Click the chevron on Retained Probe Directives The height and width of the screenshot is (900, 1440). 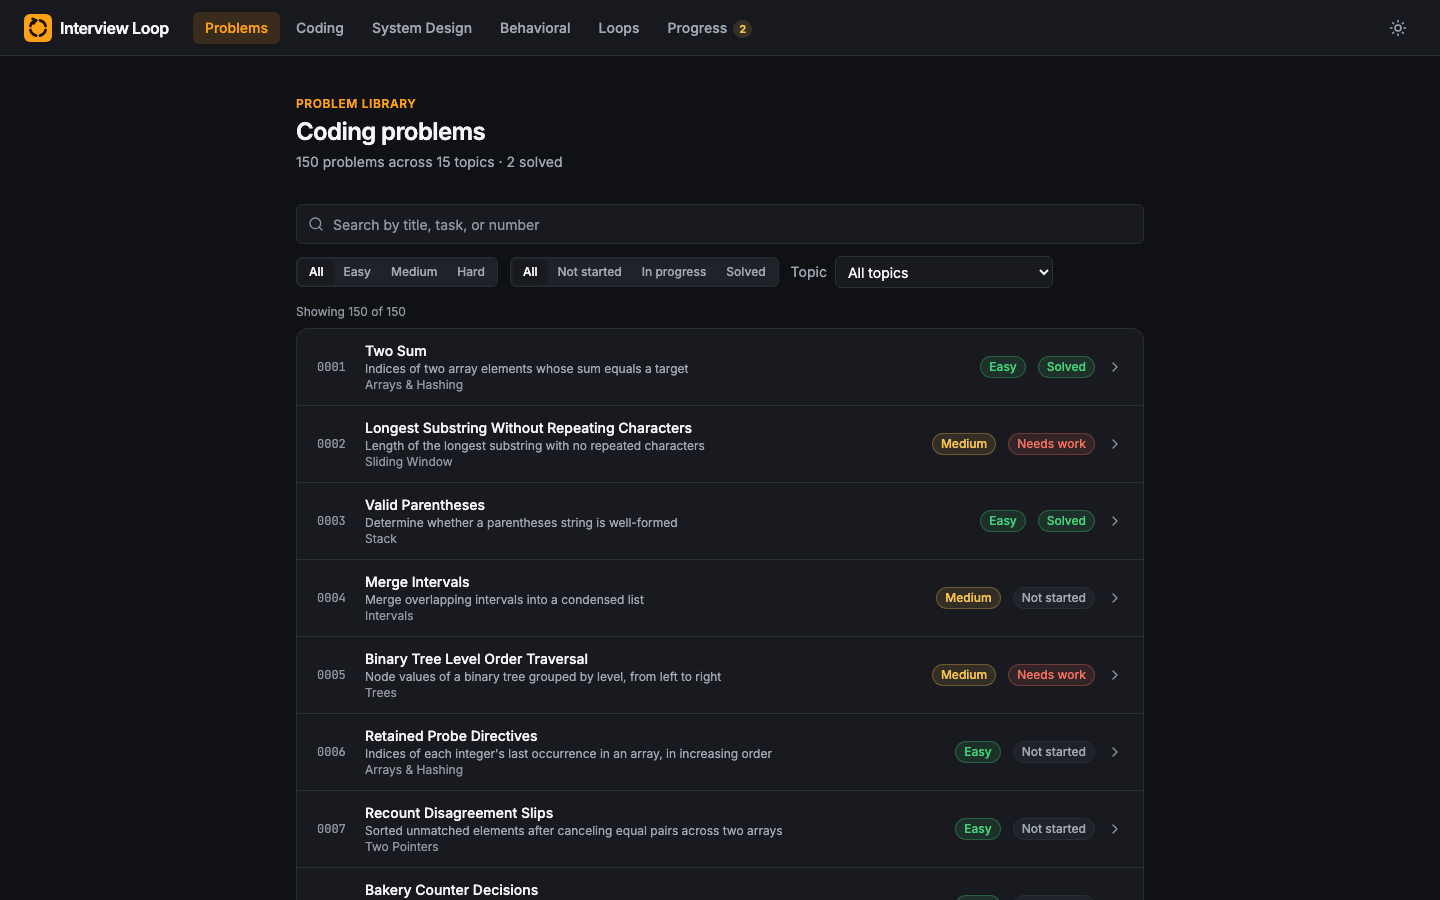point(1115,752)
